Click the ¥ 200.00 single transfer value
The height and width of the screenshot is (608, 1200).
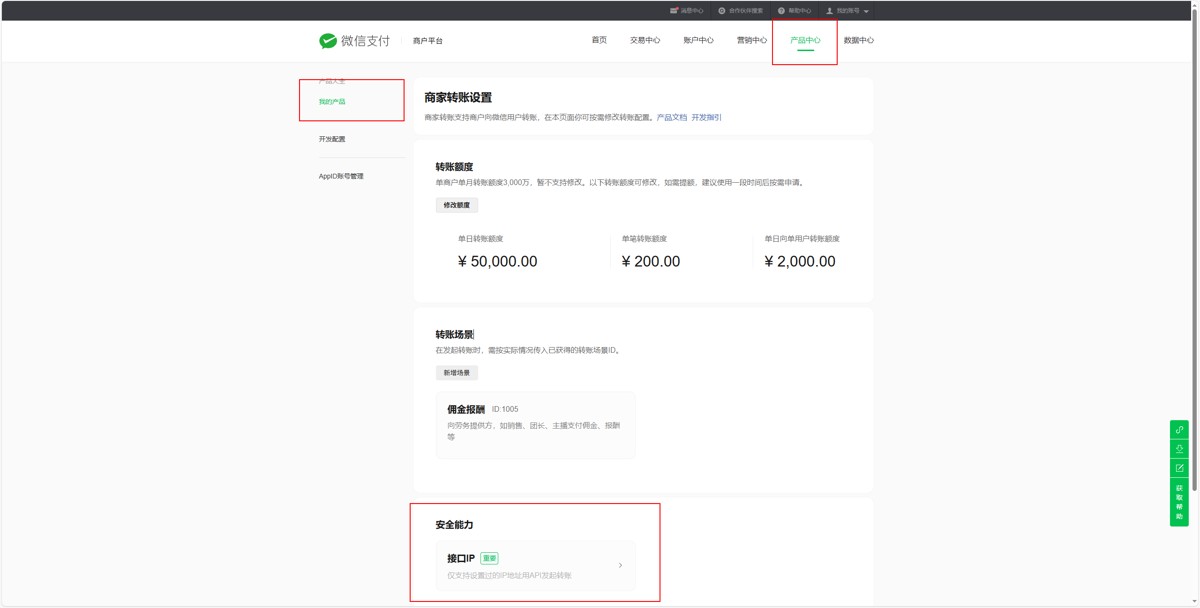[x=651, y=261]
